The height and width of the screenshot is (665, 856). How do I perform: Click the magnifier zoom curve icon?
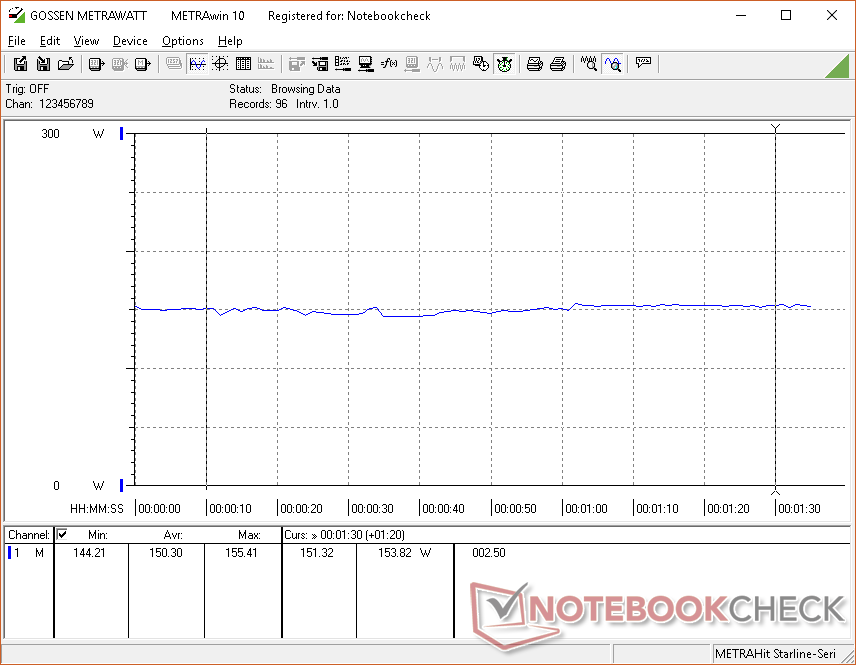612,64
